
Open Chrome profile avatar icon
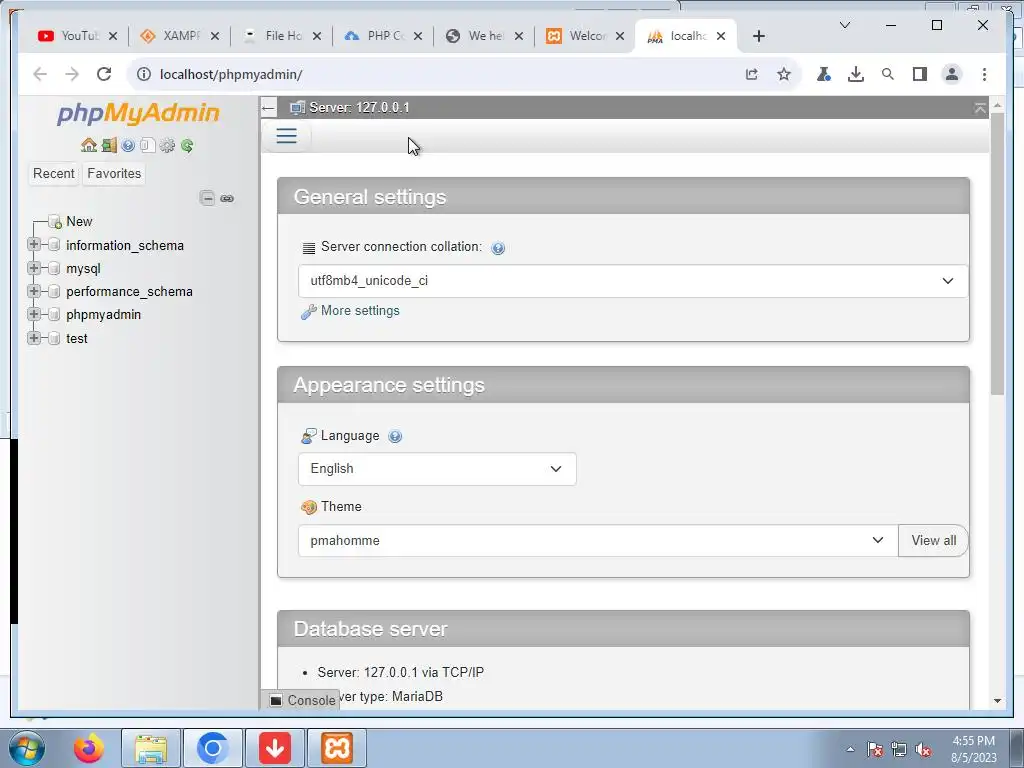(x=952, y=74)
